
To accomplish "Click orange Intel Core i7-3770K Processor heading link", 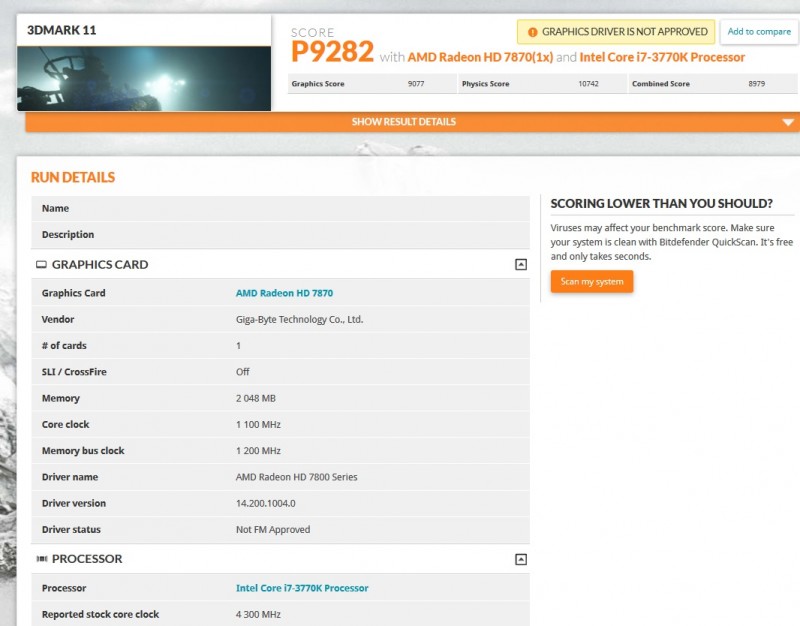I will (x=662, y=57).
